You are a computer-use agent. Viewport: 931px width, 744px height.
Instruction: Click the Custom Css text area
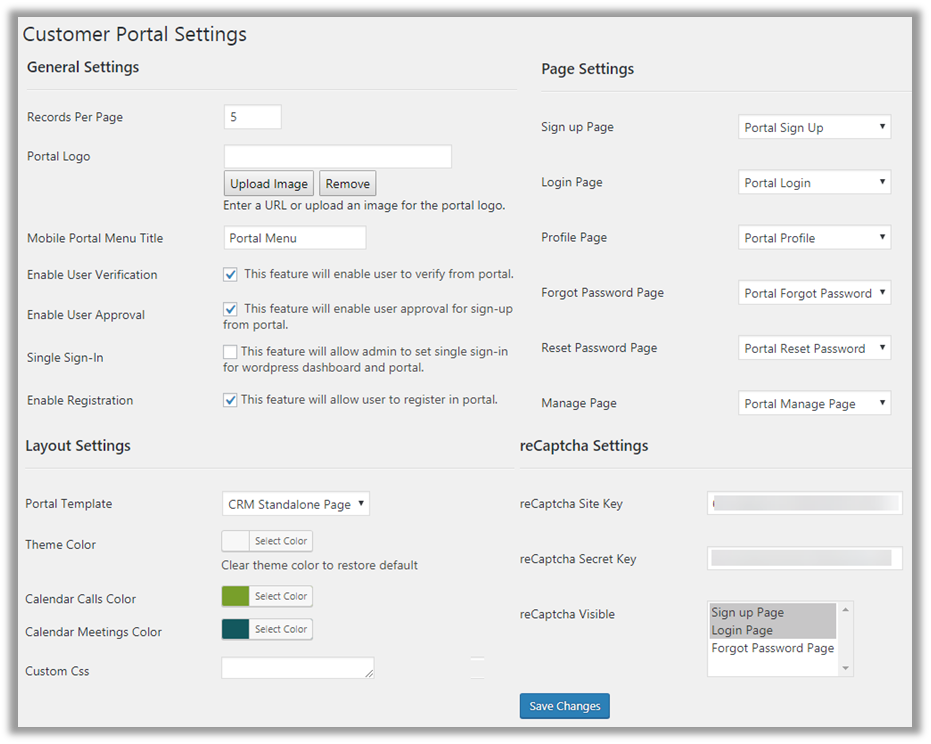tap(297, 668)
